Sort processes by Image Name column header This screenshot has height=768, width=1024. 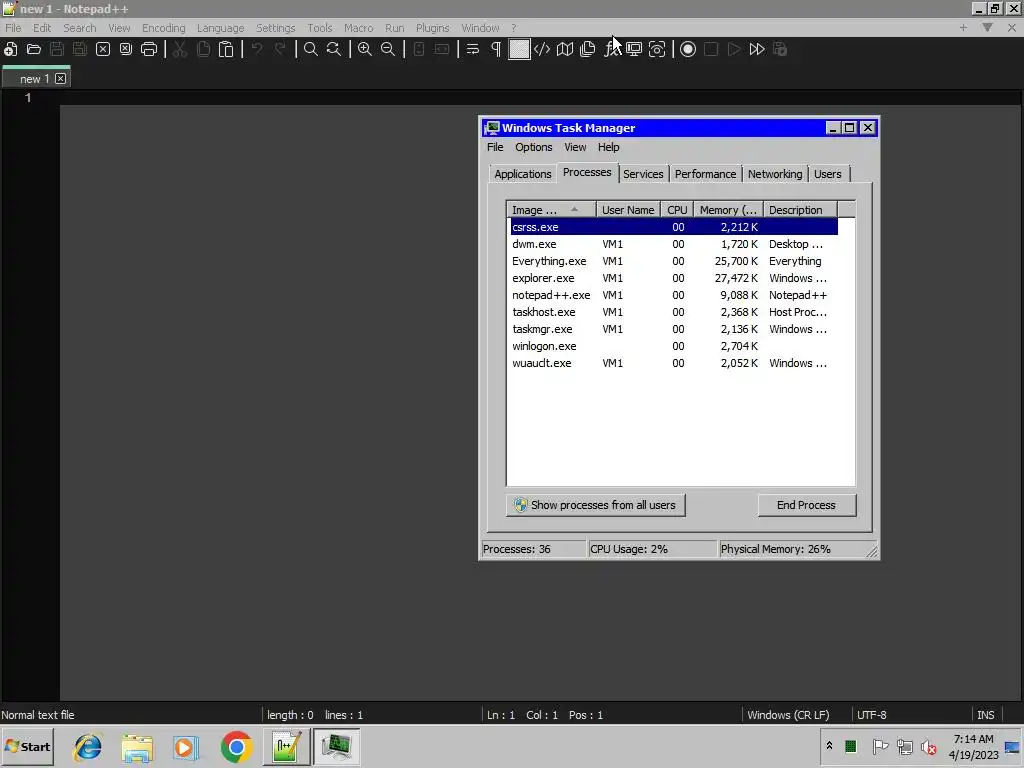tap(551, 210)
